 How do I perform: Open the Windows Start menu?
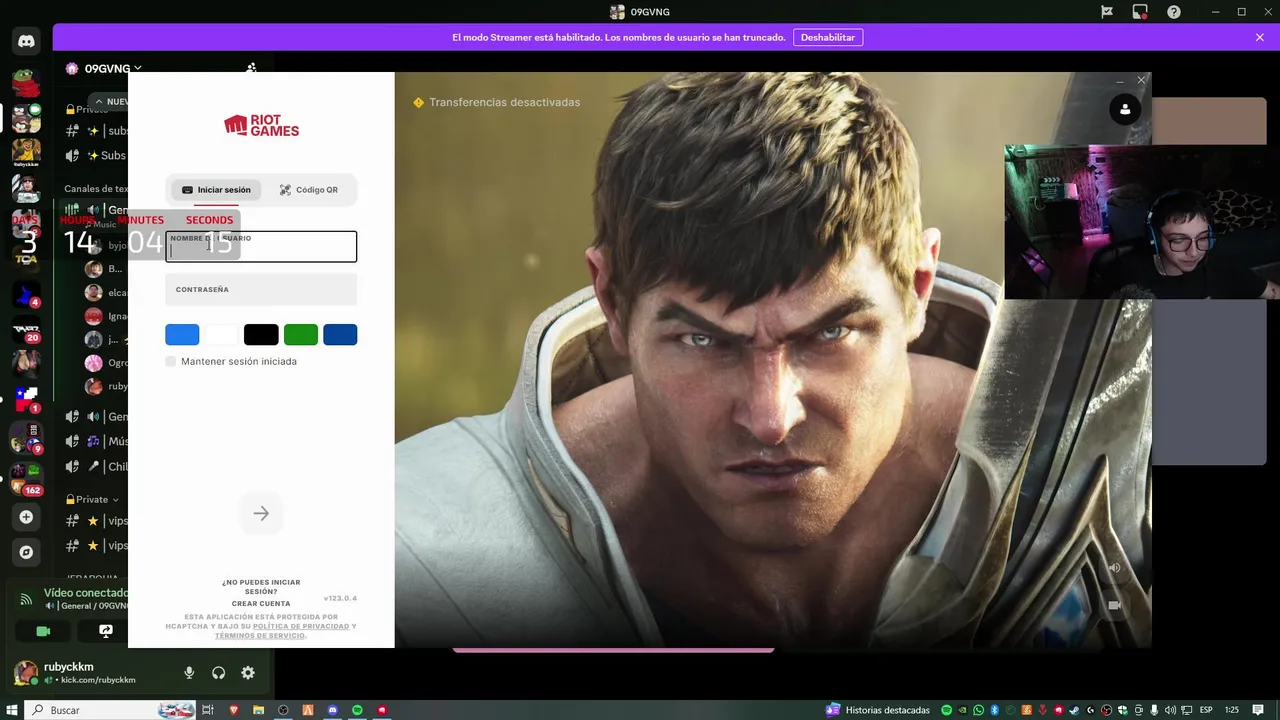click(x=11, y=710)
